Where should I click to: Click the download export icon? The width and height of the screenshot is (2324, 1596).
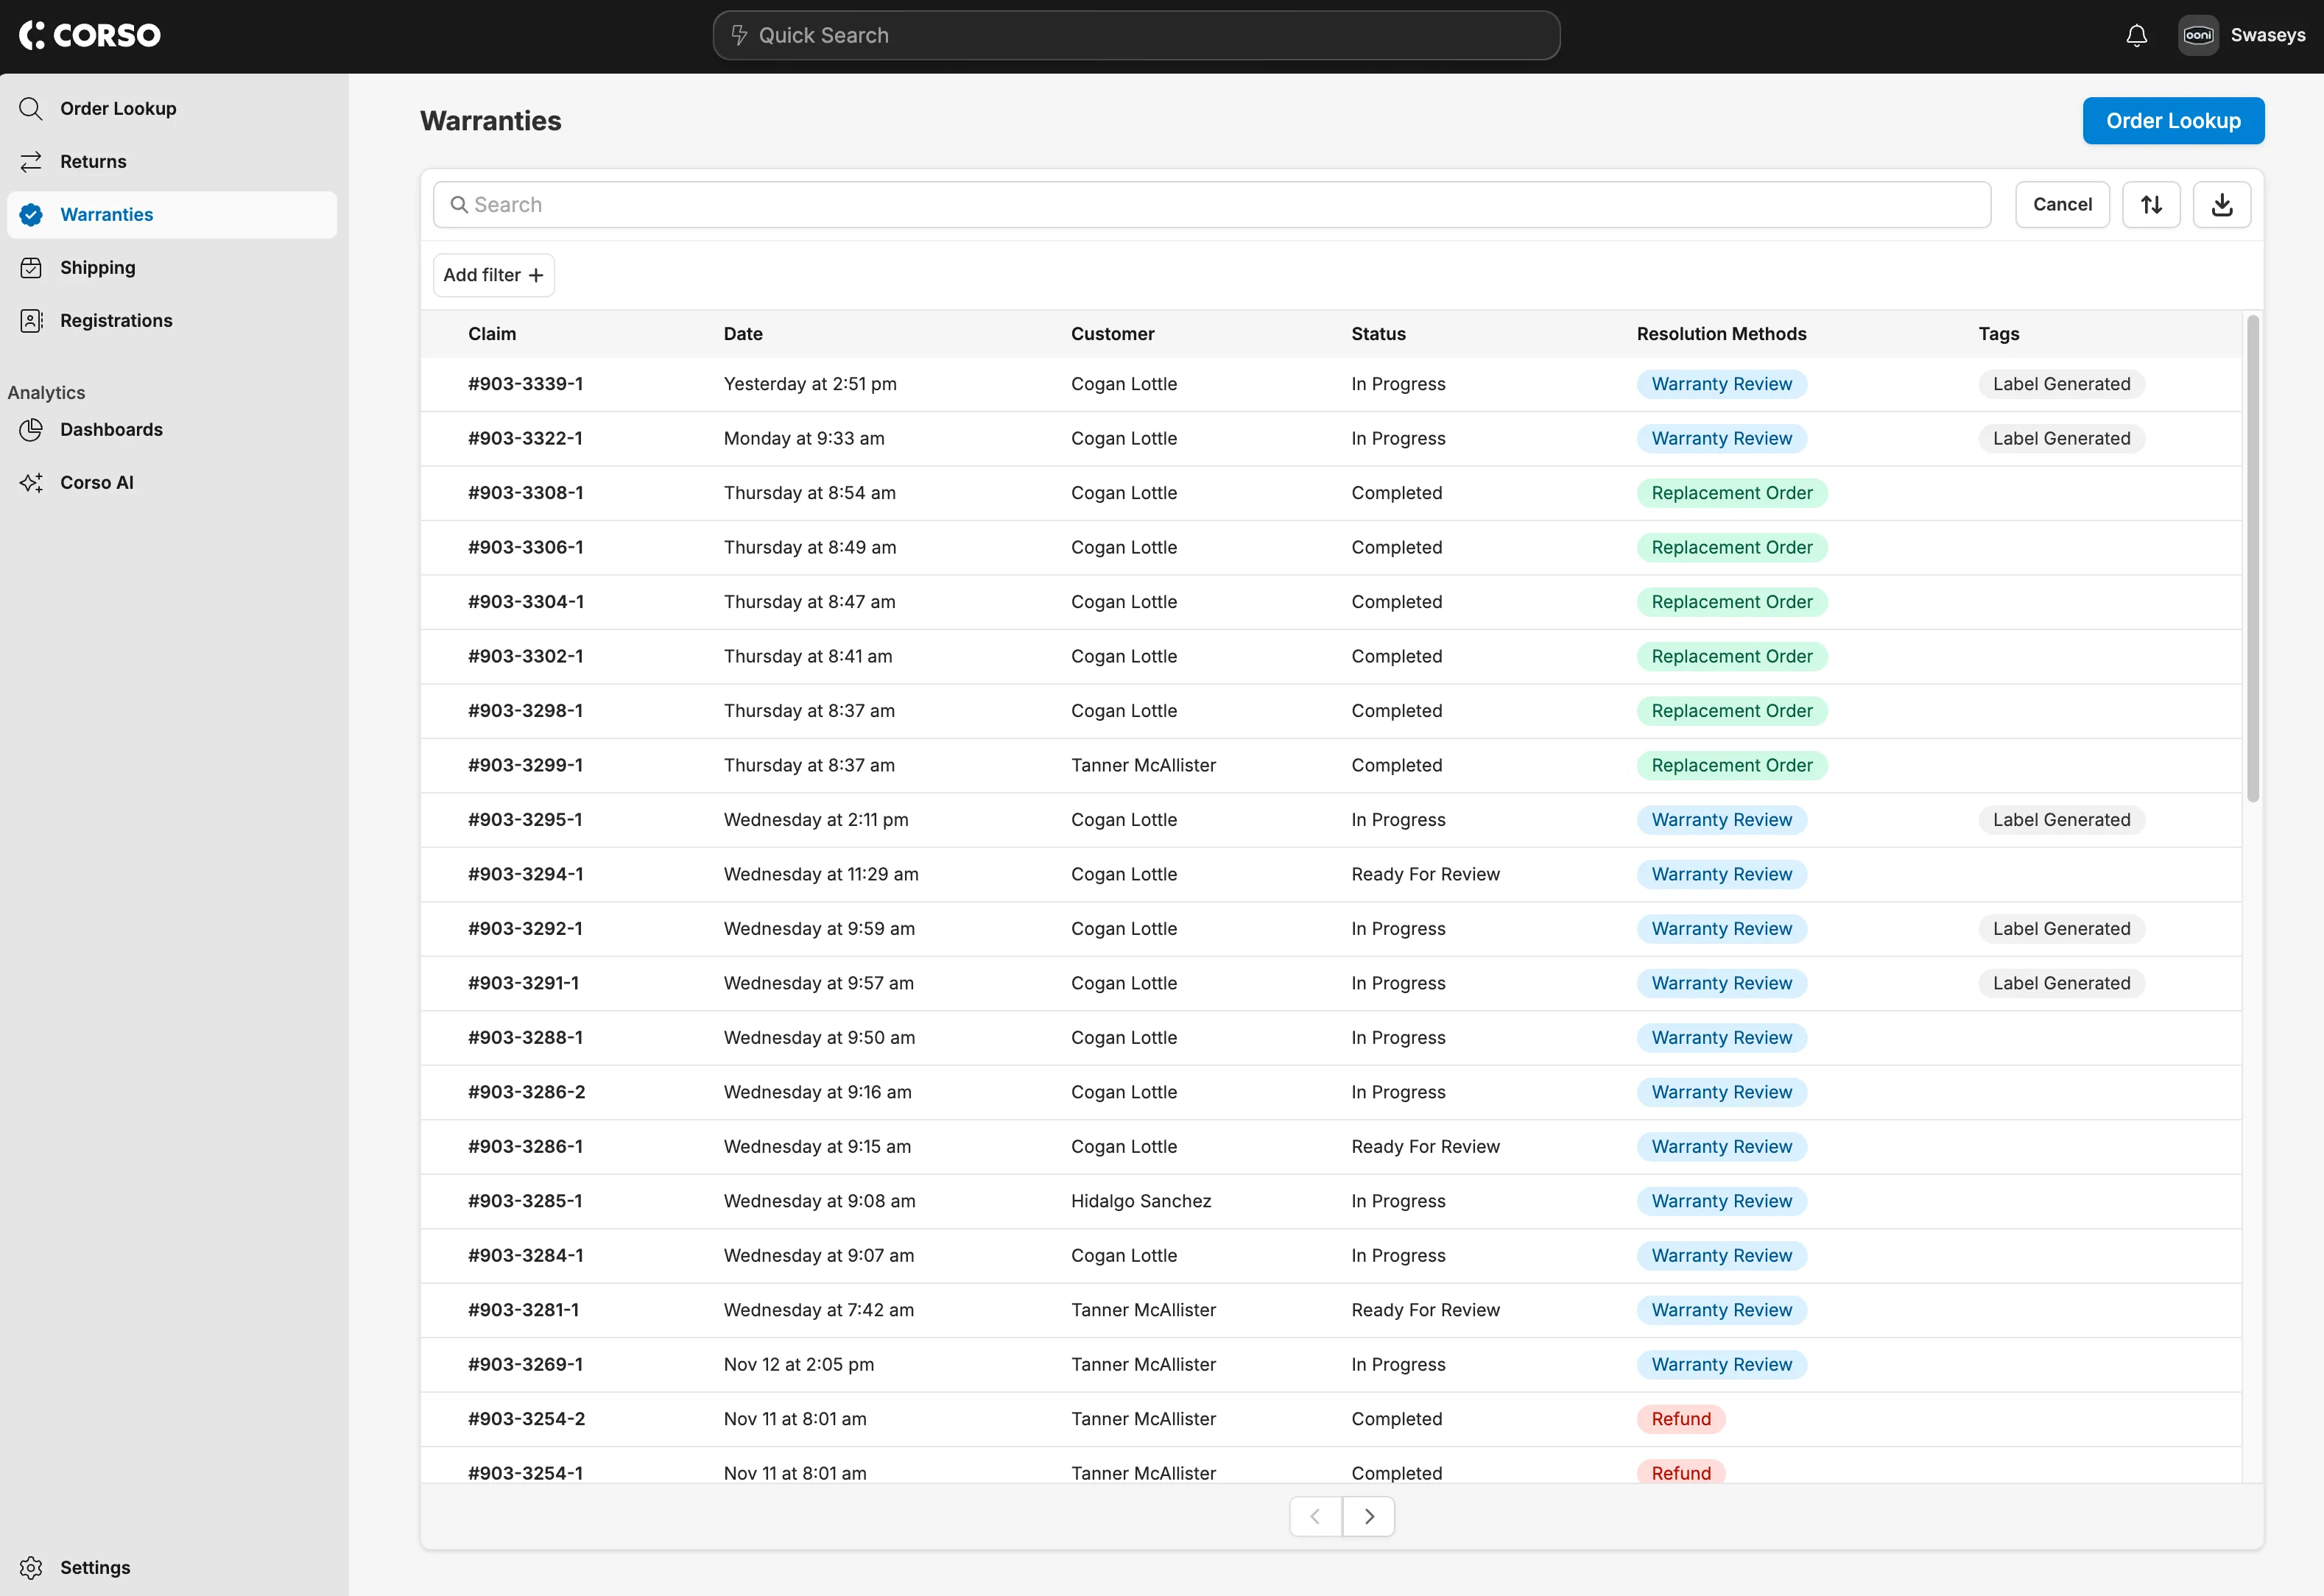tap(2221, 204)
